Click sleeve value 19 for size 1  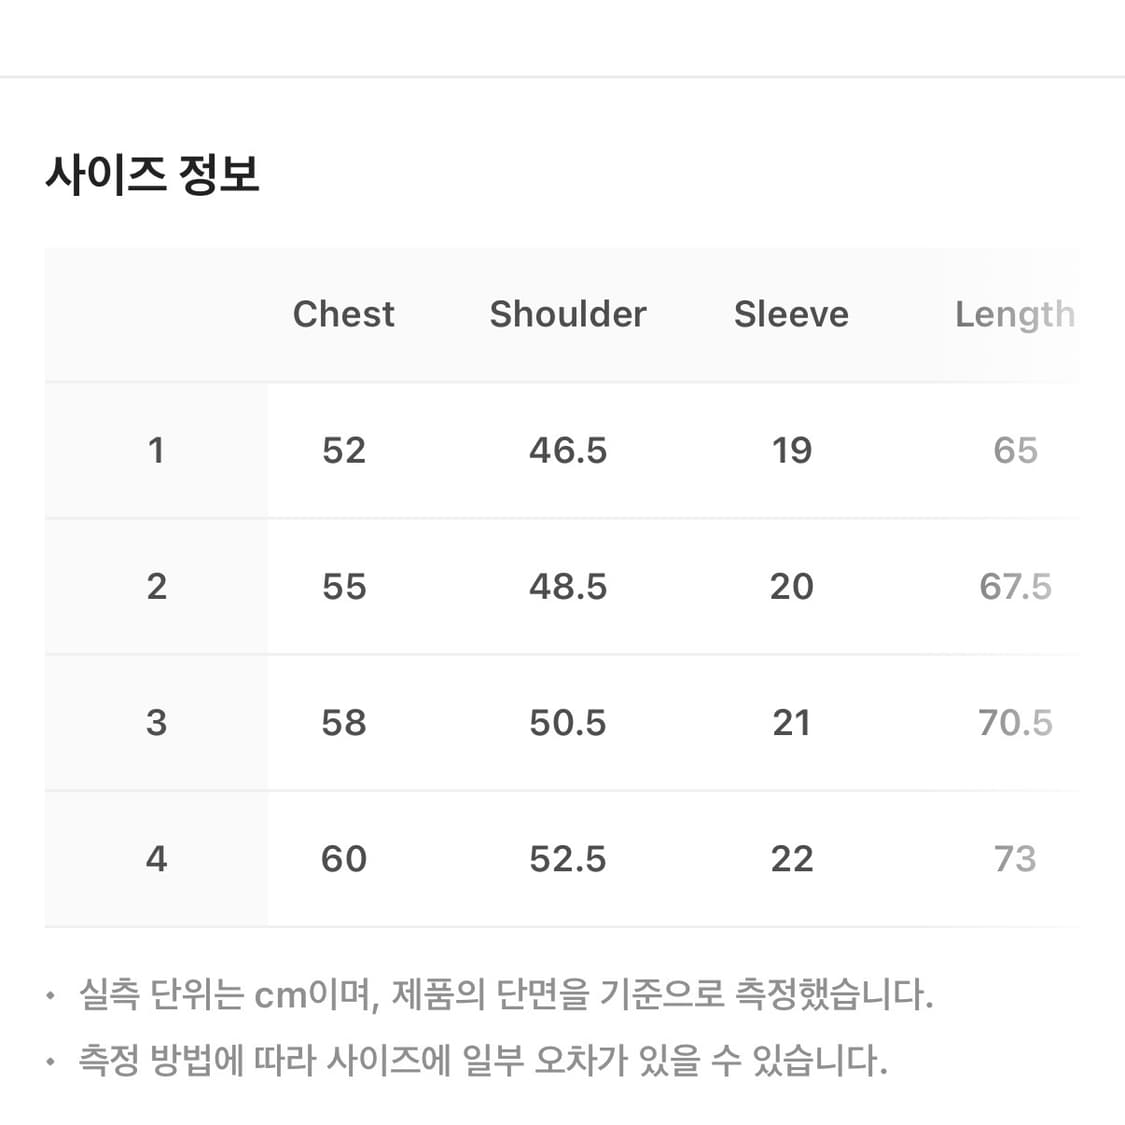791,450
